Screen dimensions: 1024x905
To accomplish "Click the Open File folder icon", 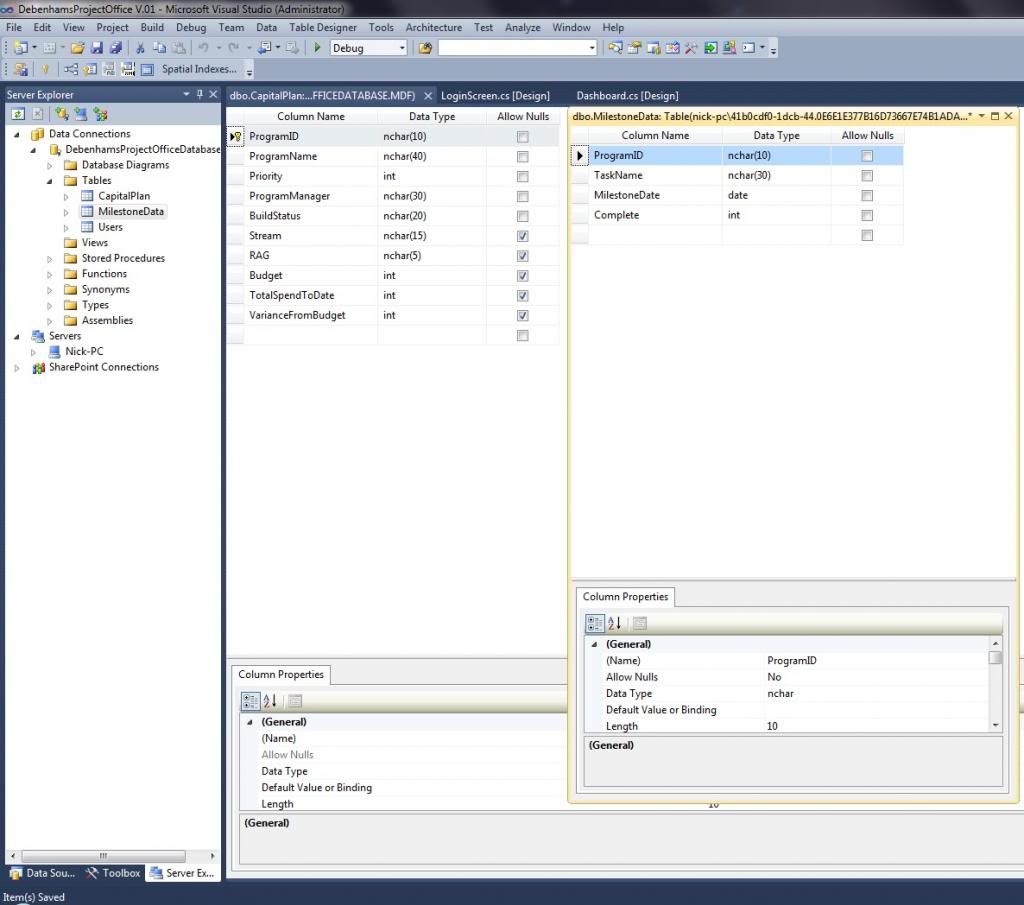I will 78,48.
